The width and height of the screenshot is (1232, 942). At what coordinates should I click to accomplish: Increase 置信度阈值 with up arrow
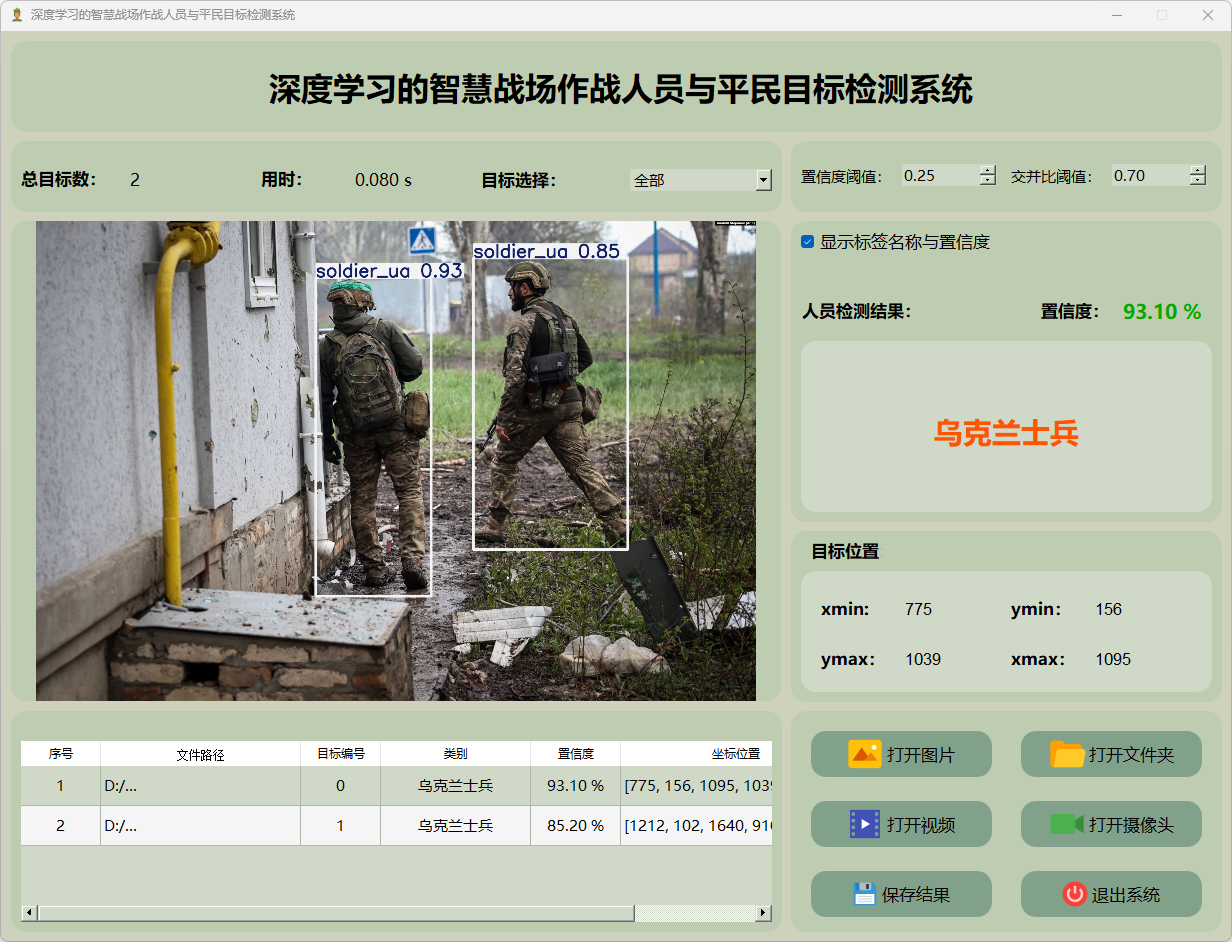(x=988, y=170)
